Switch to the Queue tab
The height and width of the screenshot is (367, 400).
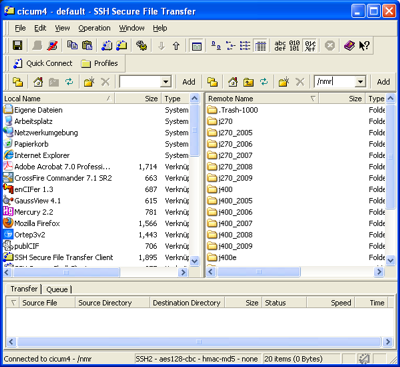[x=57, y=289]
